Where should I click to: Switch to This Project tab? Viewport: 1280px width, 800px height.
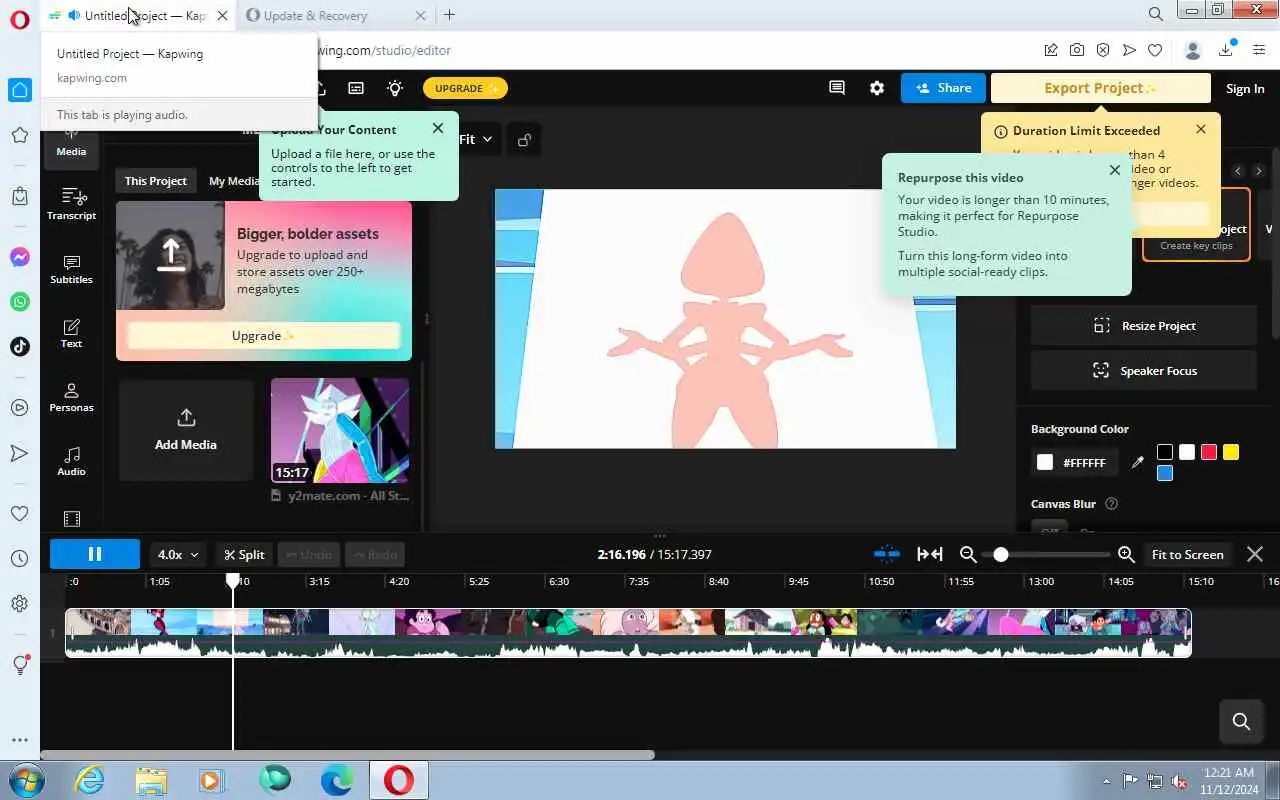(x=155, y=181)
